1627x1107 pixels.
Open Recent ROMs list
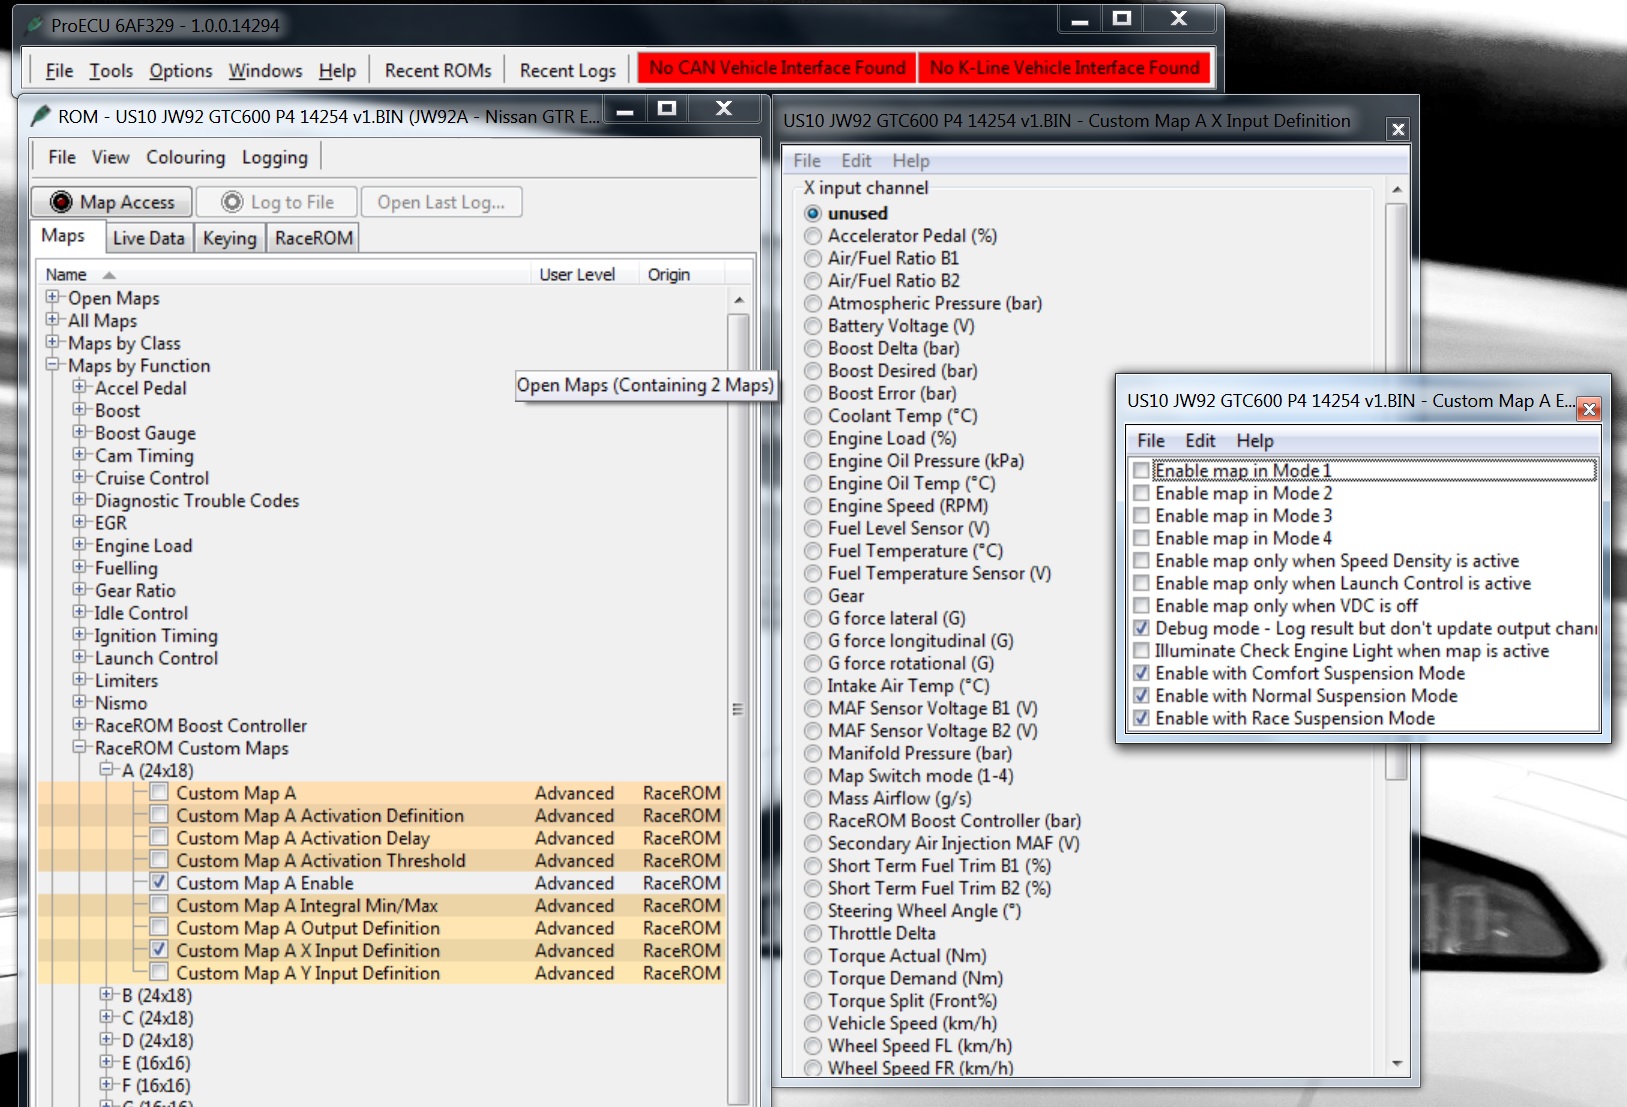[x=438, y=71]
